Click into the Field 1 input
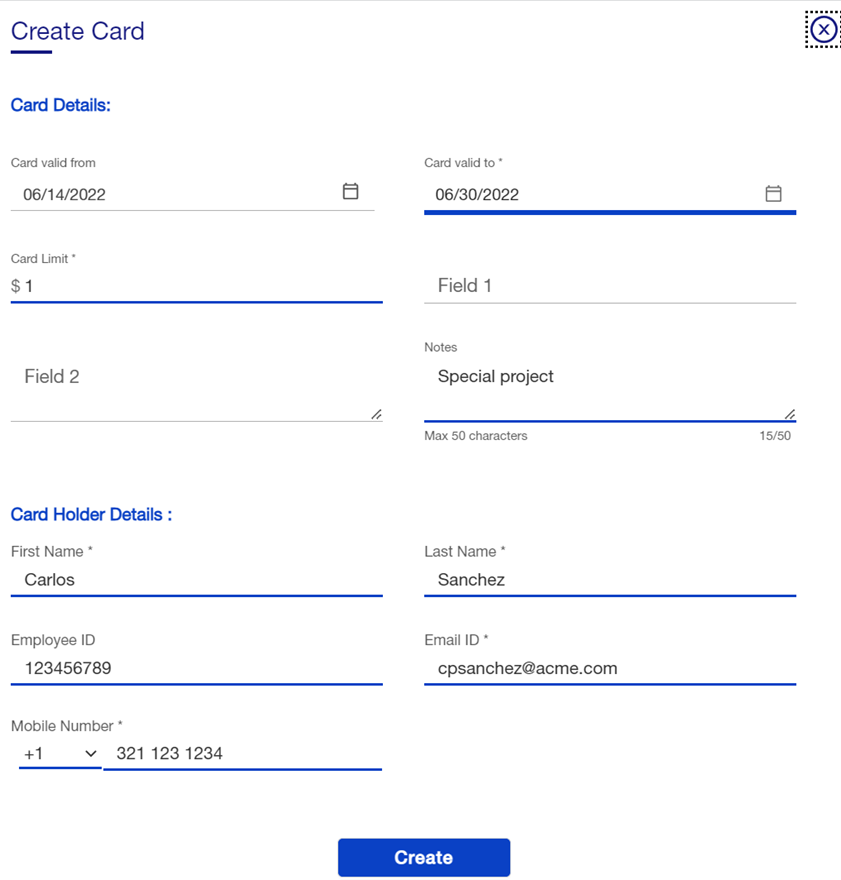This screenshot has width=841, height=880. click(610, 286)
